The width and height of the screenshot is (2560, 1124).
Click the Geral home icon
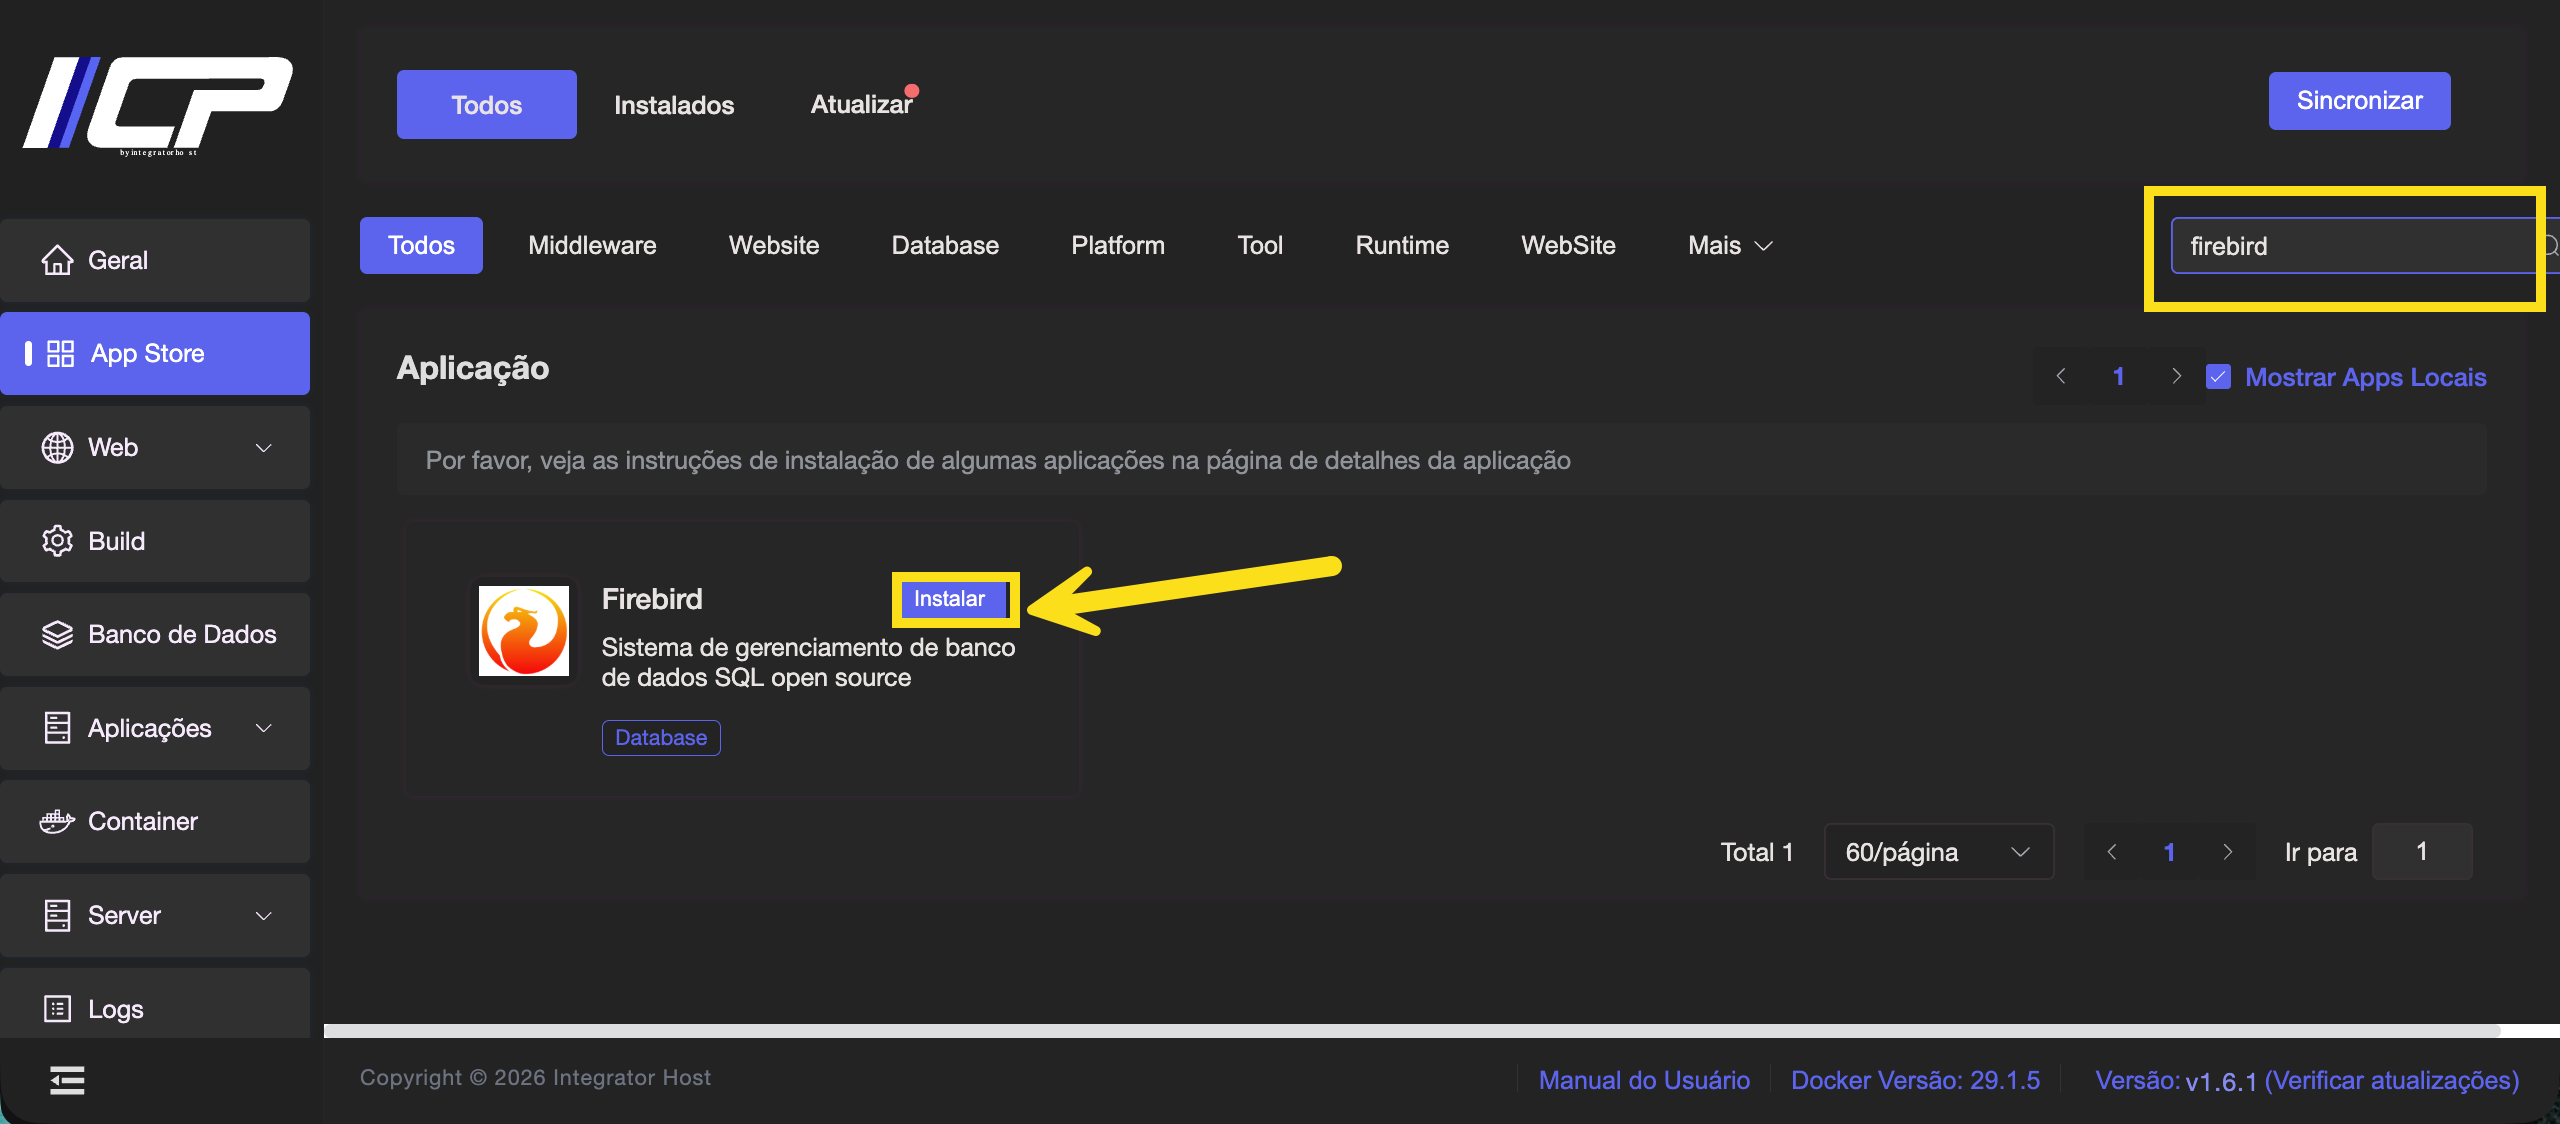[x=57, y=260]
